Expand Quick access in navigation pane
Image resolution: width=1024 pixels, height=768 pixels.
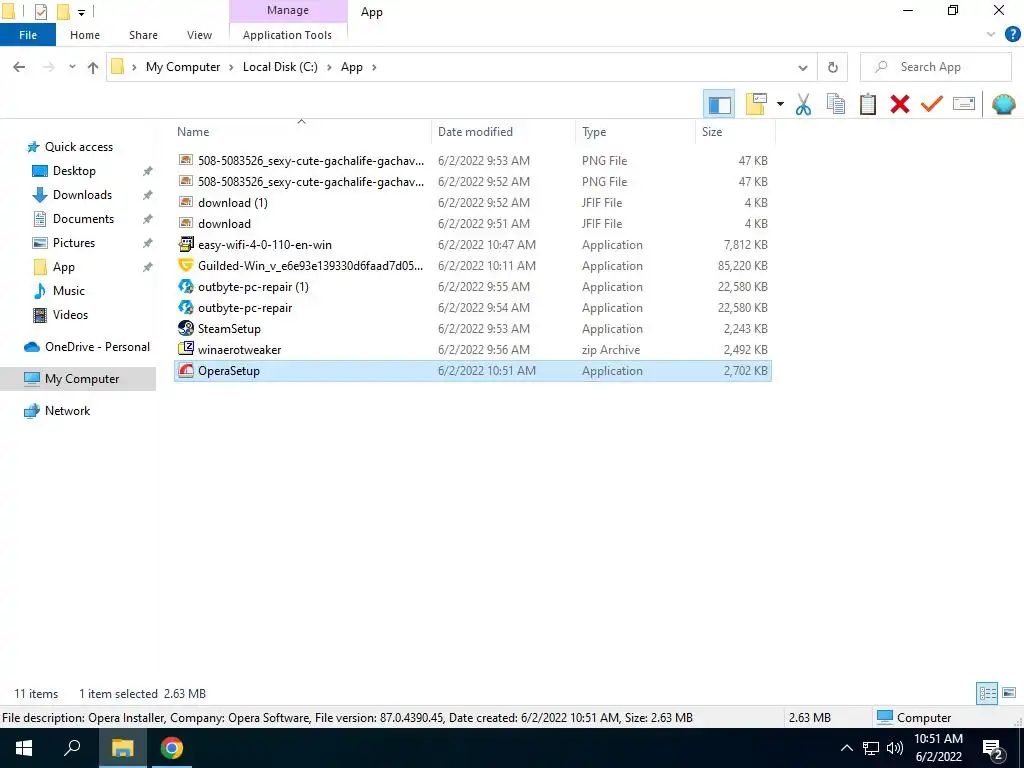tap(78, 147)
